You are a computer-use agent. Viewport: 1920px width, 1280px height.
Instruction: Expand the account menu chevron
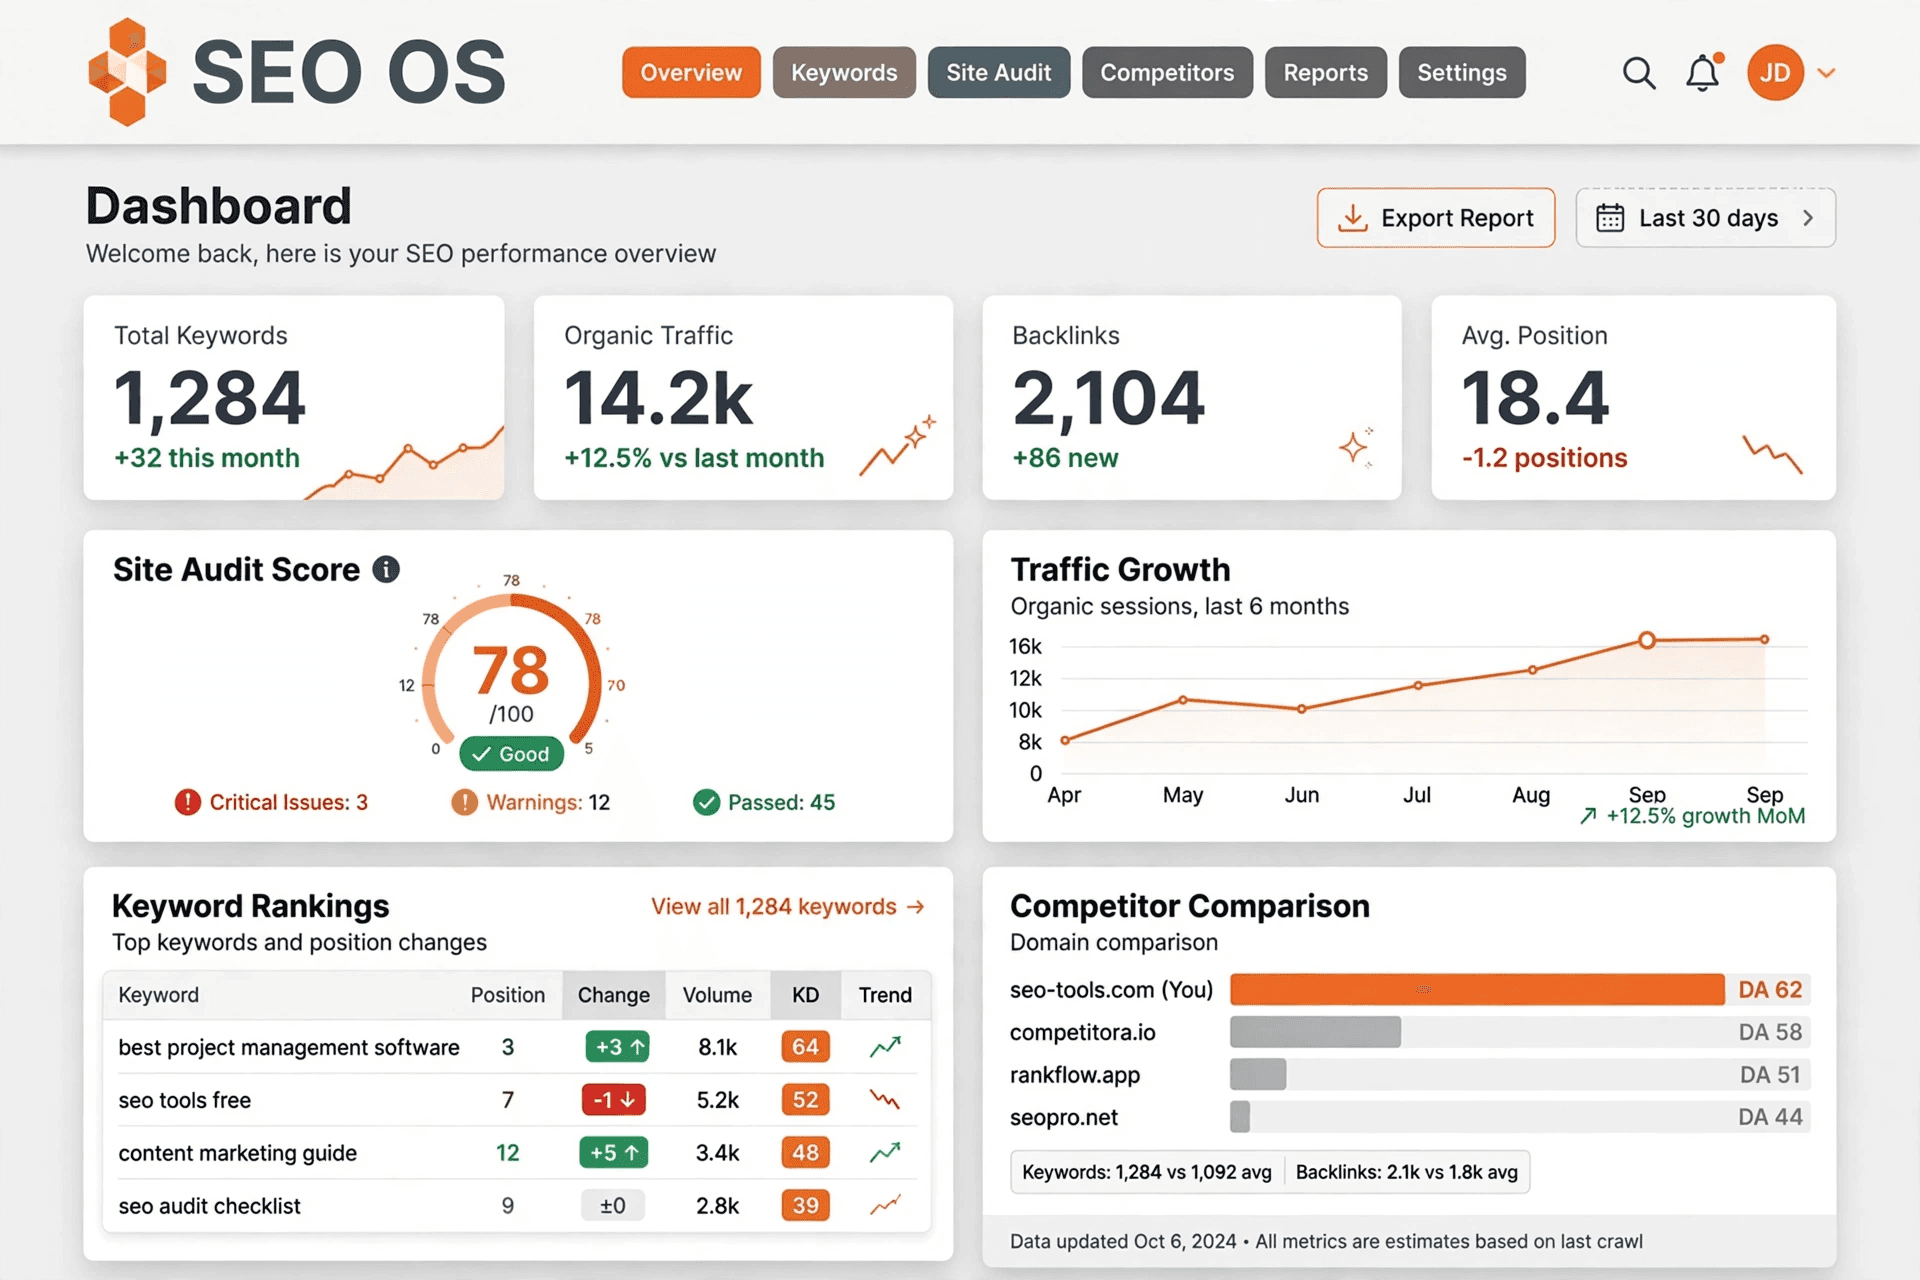[1826, 73]
